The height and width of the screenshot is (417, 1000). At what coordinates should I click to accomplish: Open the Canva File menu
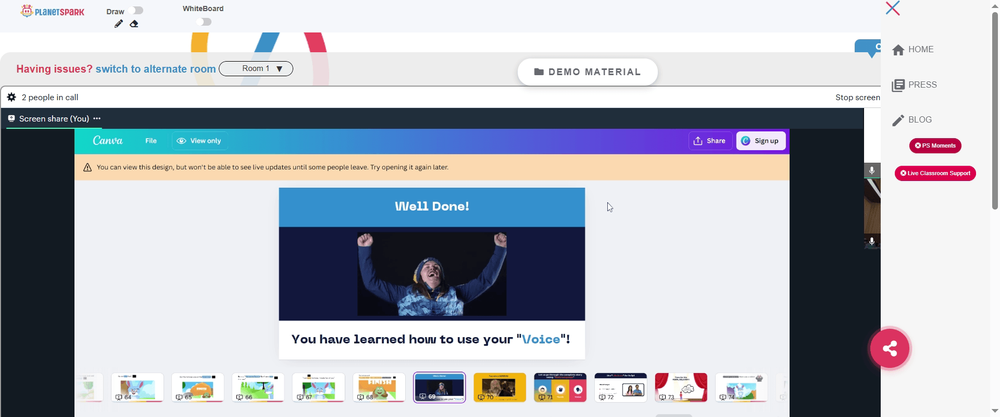pyautogui.click(x=151, y=141)
